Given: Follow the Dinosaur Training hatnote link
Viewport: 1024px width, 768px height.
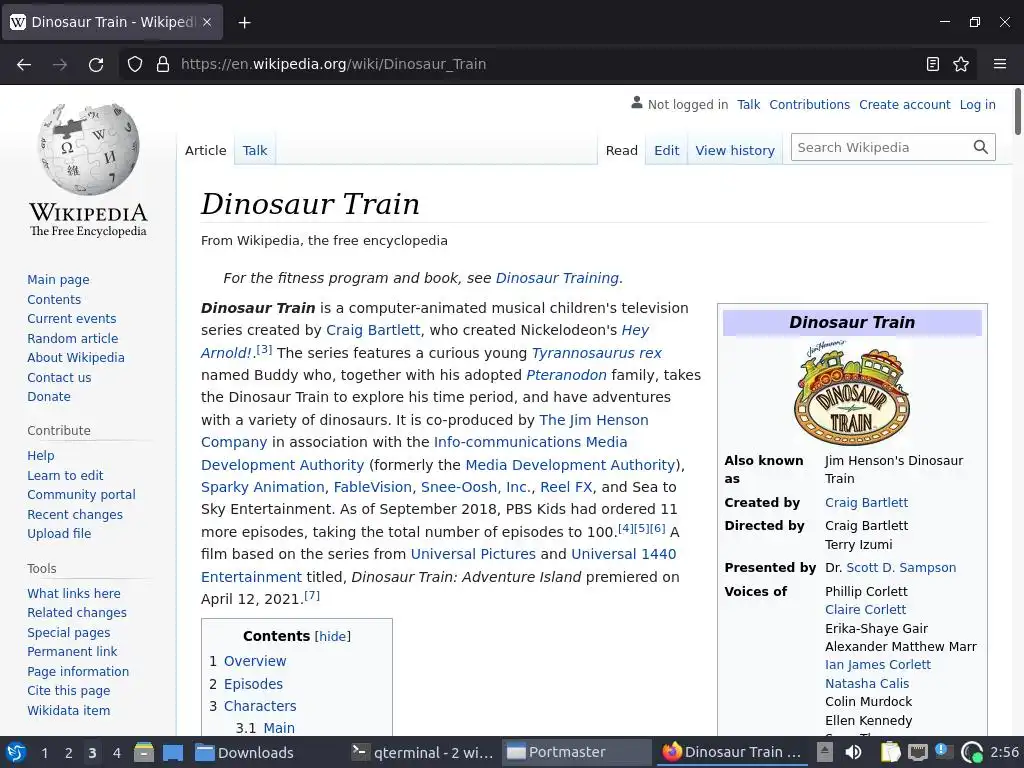Looking at the screenshot, I should tap(557, 278).
